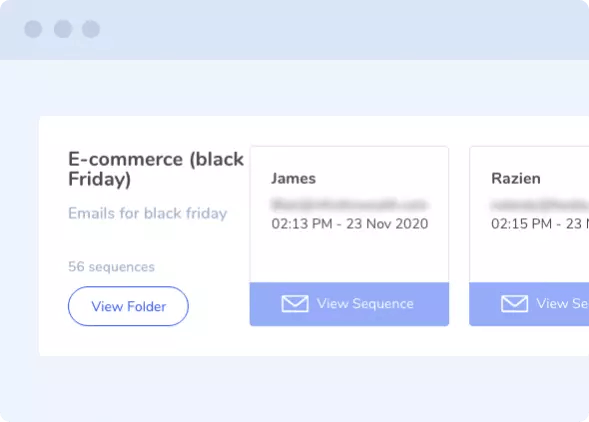Select the James sequence card name
589x422 pixels.
293,178
